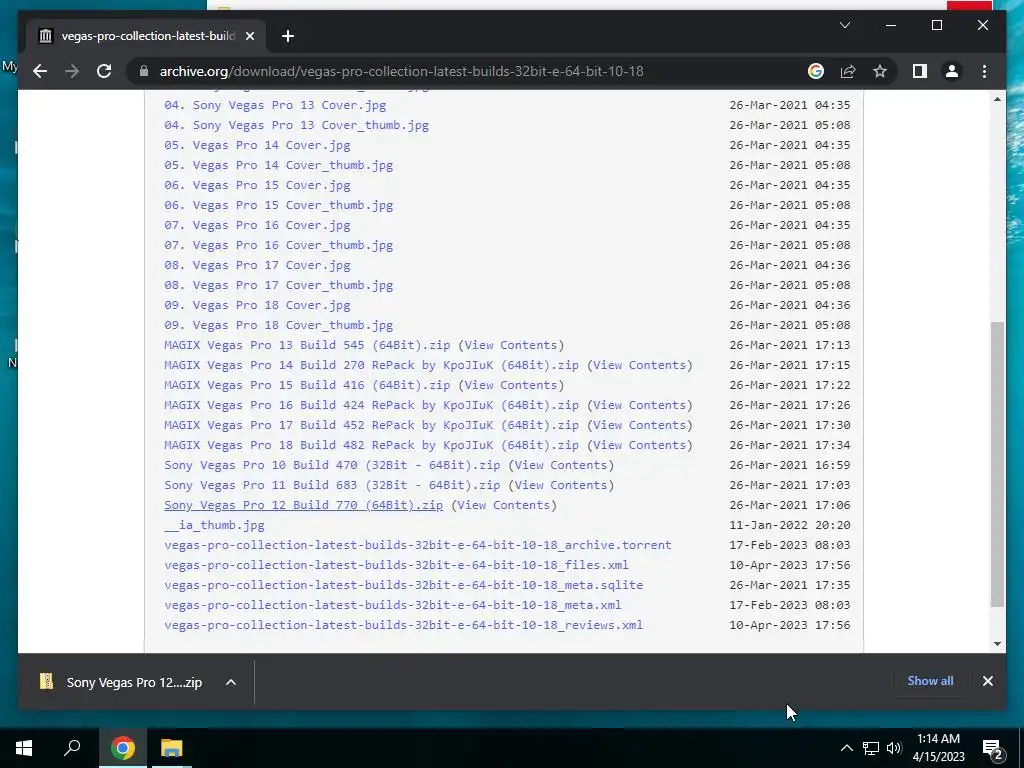Download MAGIX Vegas Pro 14 Build 270 zip
The height and width of the screenshot is (768, 1024).
pyautogui.click(x=372, y=365)
